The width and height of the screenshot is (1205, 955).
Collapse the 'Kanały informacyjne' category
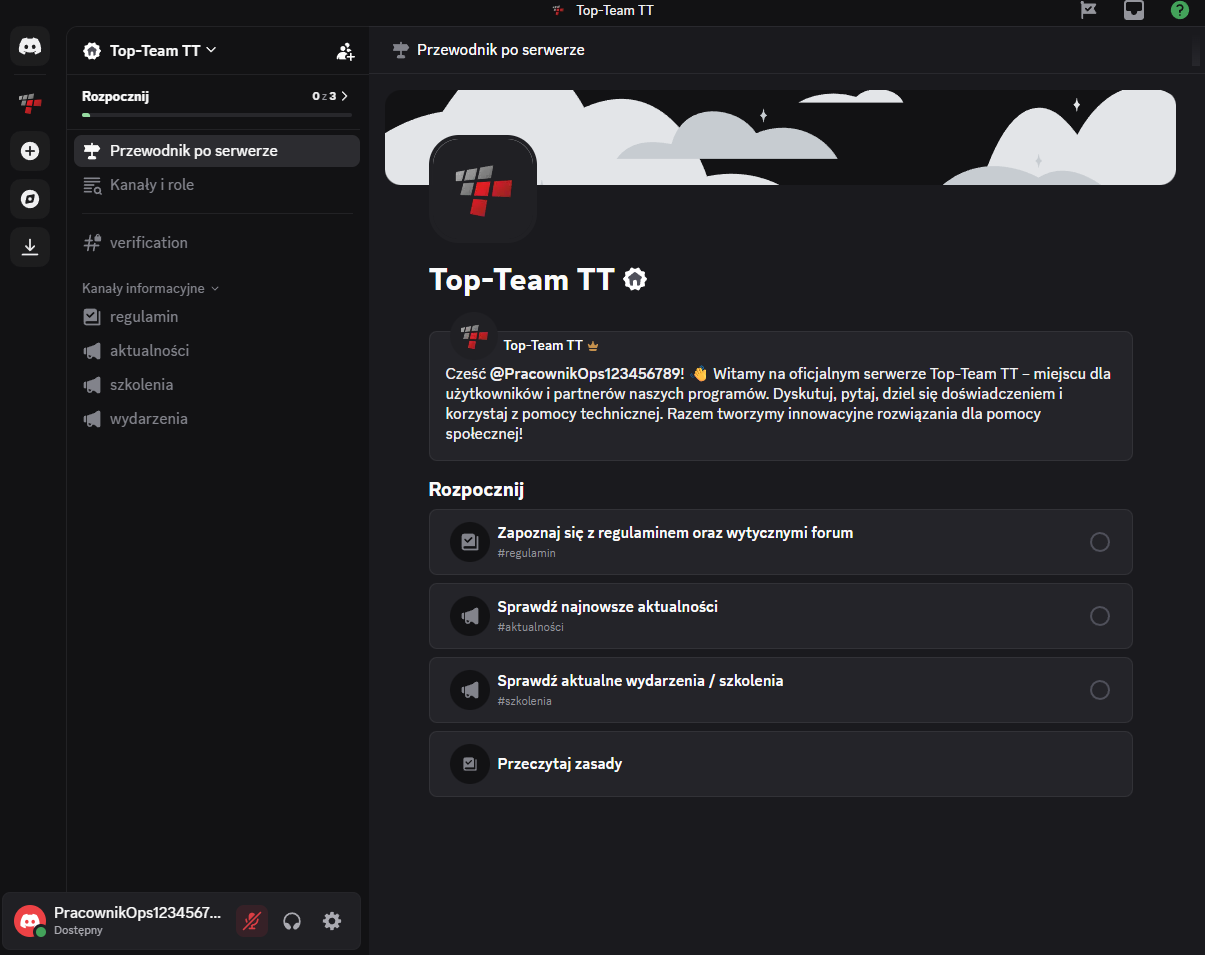[x=151, y=289]
